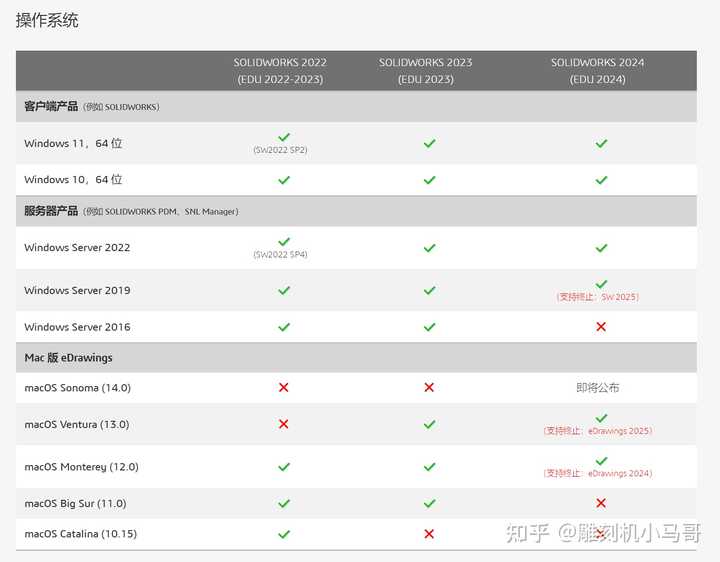Viewport: 720px width, 562px height.
Task: Click the SOLIDWORKS 2022 Windows 11 checkmark
Action: tap(284, 137)
